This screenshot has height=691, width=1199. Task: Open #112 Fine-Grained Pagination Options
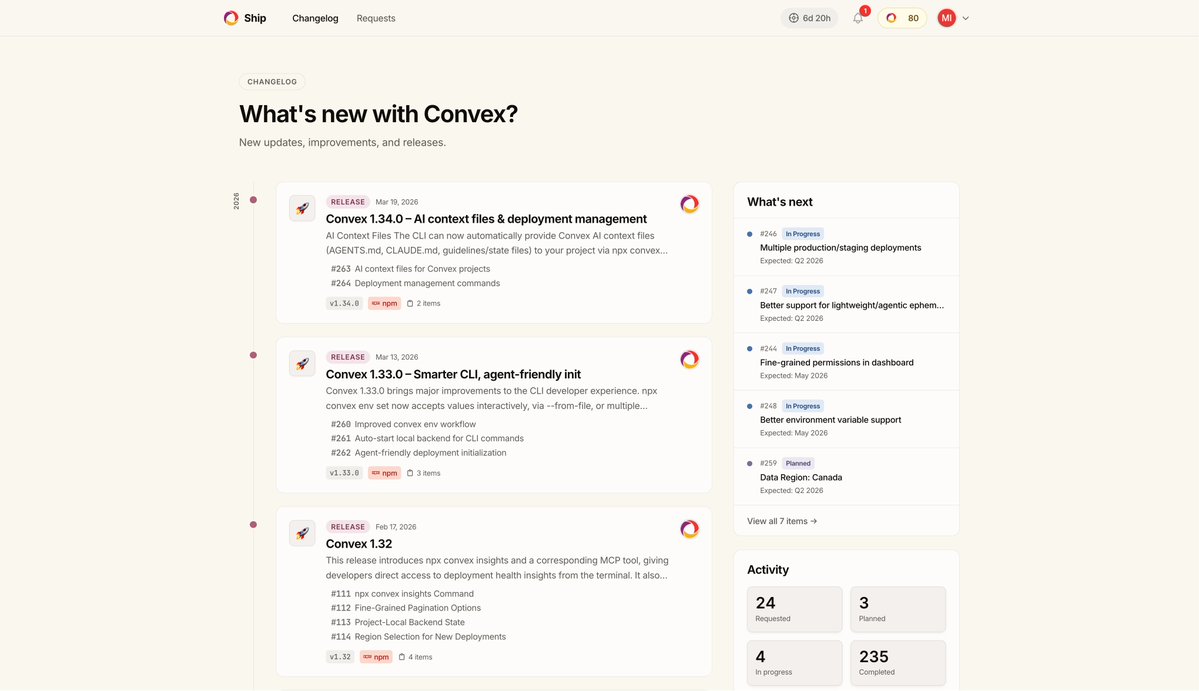[x=405, y=608]
